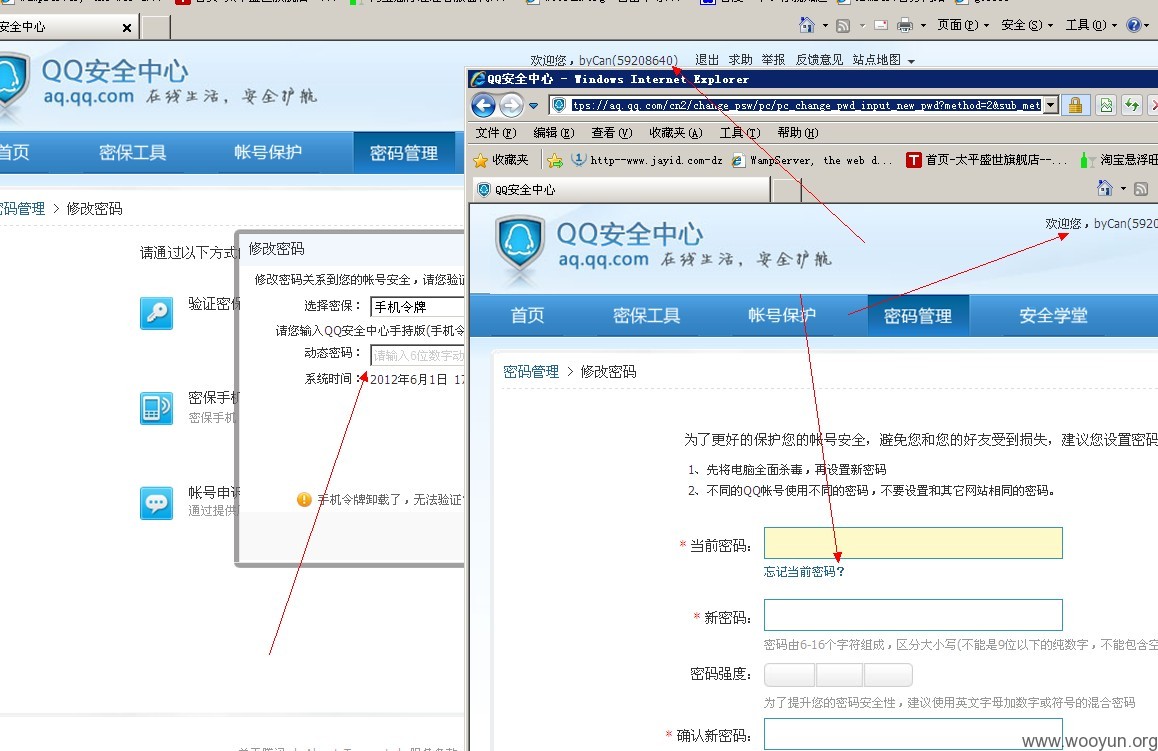Image resolution: width=1158 pixels, height=751 pixels.
Task: Click the new tab button in the back window
Action: point(156,27)
